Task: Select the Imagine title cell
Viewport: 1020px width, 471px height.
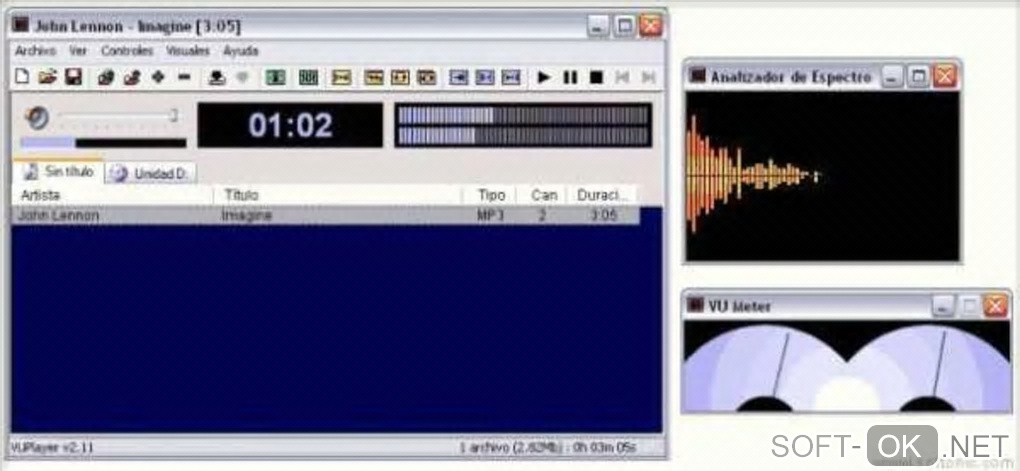Action: (247, 215)
